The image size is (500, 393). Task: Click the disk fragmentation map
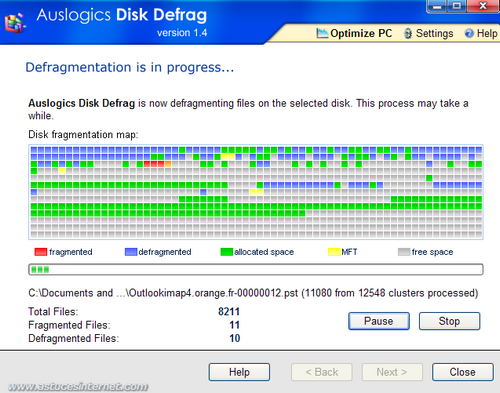click(x=256, y=192)
